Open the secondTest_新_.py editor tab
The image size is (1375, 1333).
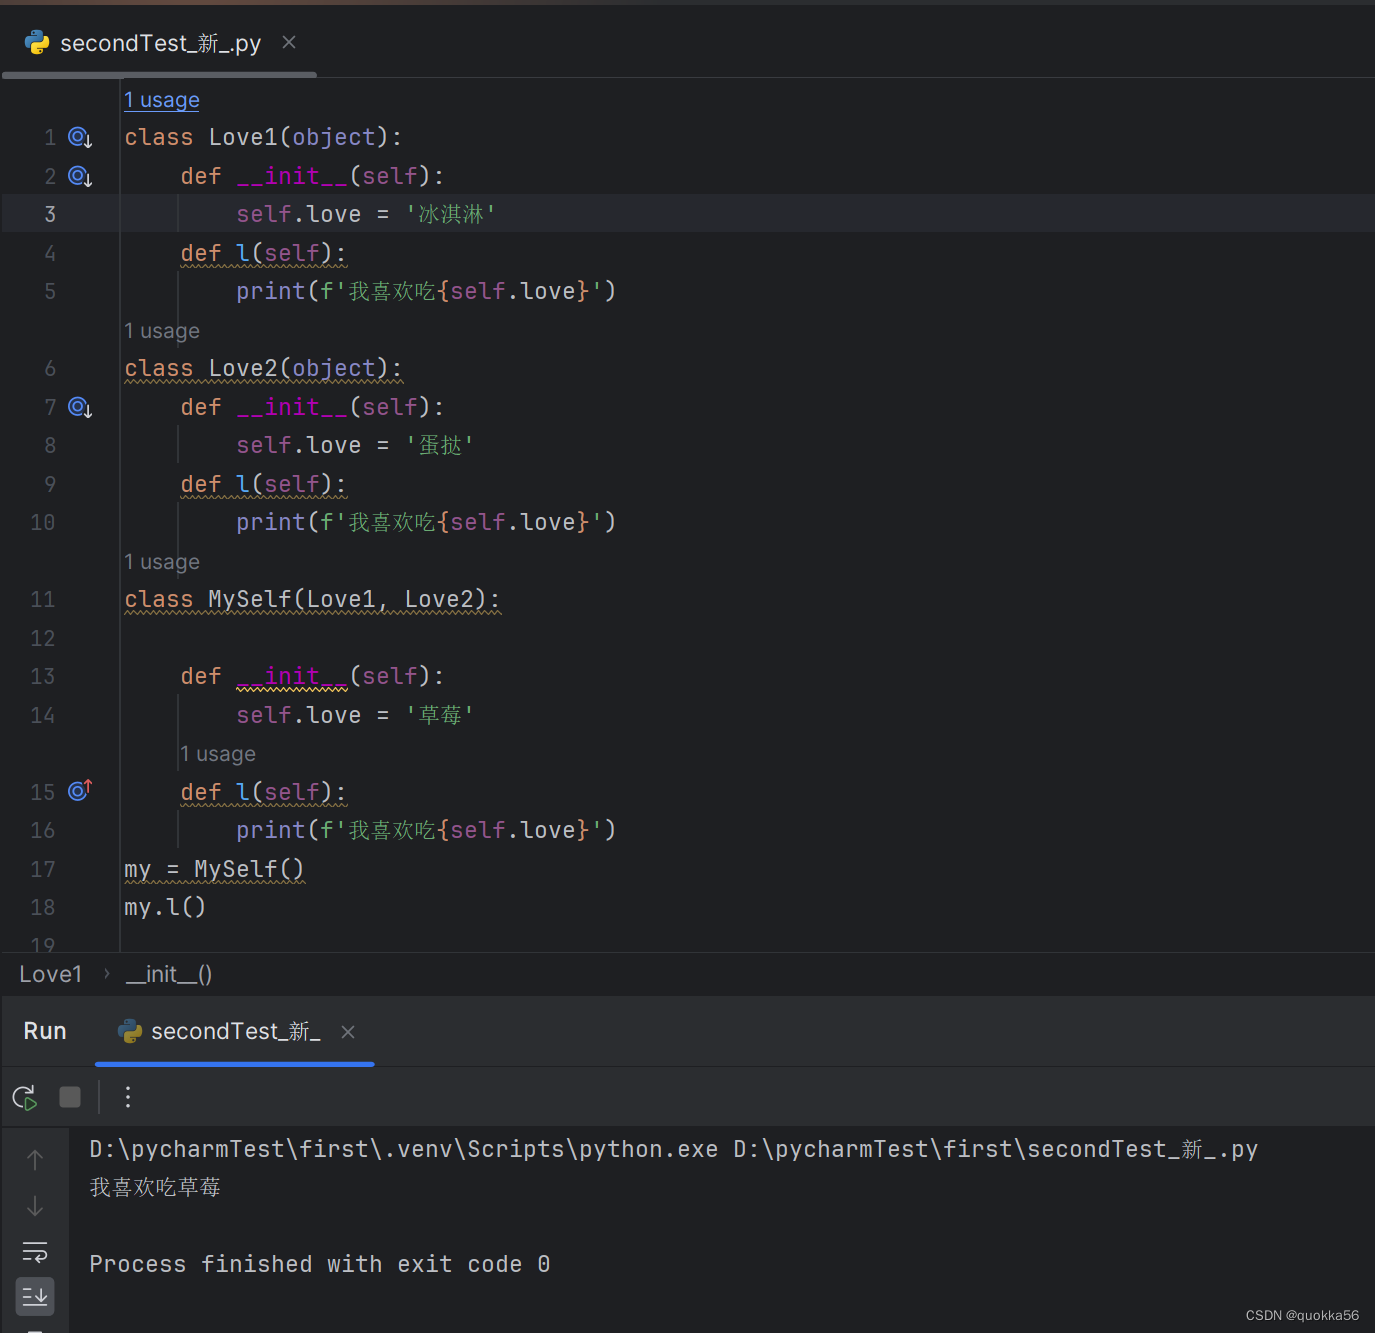click(x=160, y=43)
